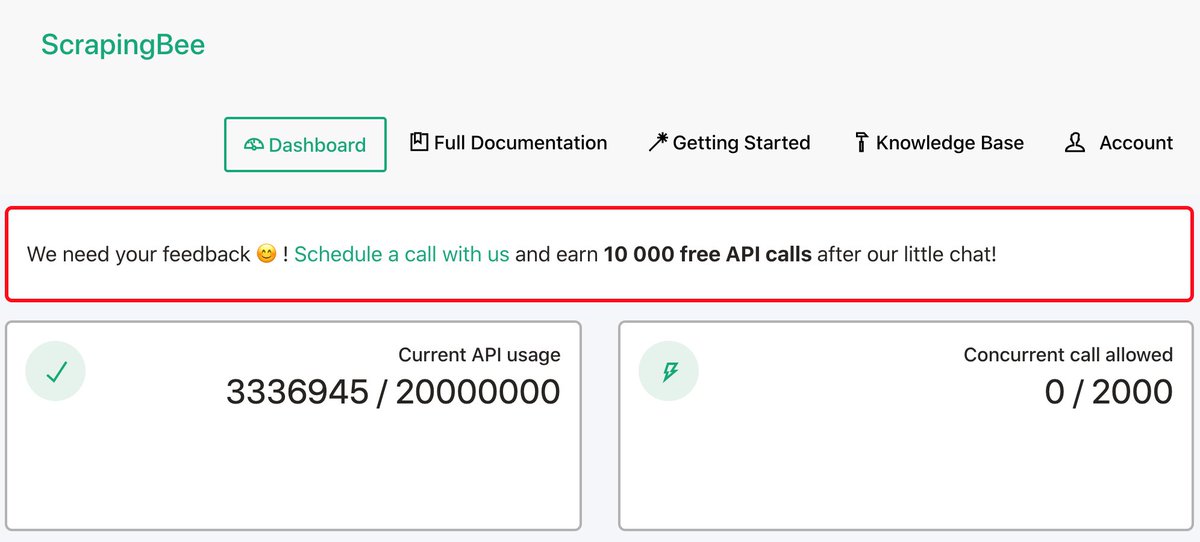The width and height of the screenshot is (1200, 542).
Task: Open the Knowledge Base
Action: [x=939, y=143]
